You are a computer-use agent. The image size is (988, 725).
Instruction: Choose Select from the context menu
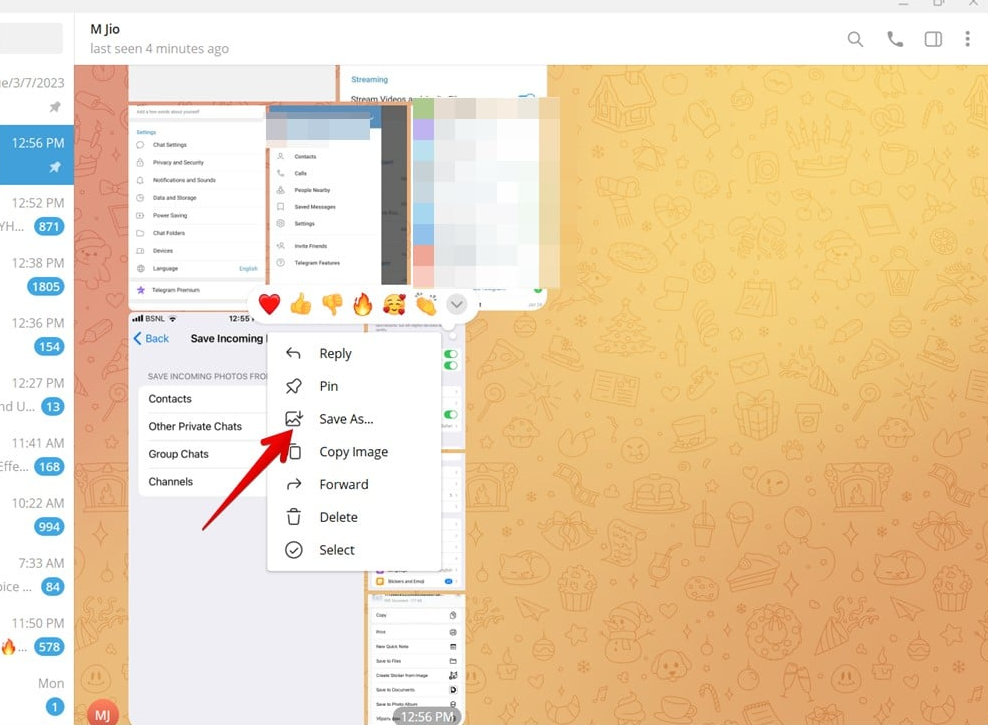pyautogui.click(x=353, y=550)
